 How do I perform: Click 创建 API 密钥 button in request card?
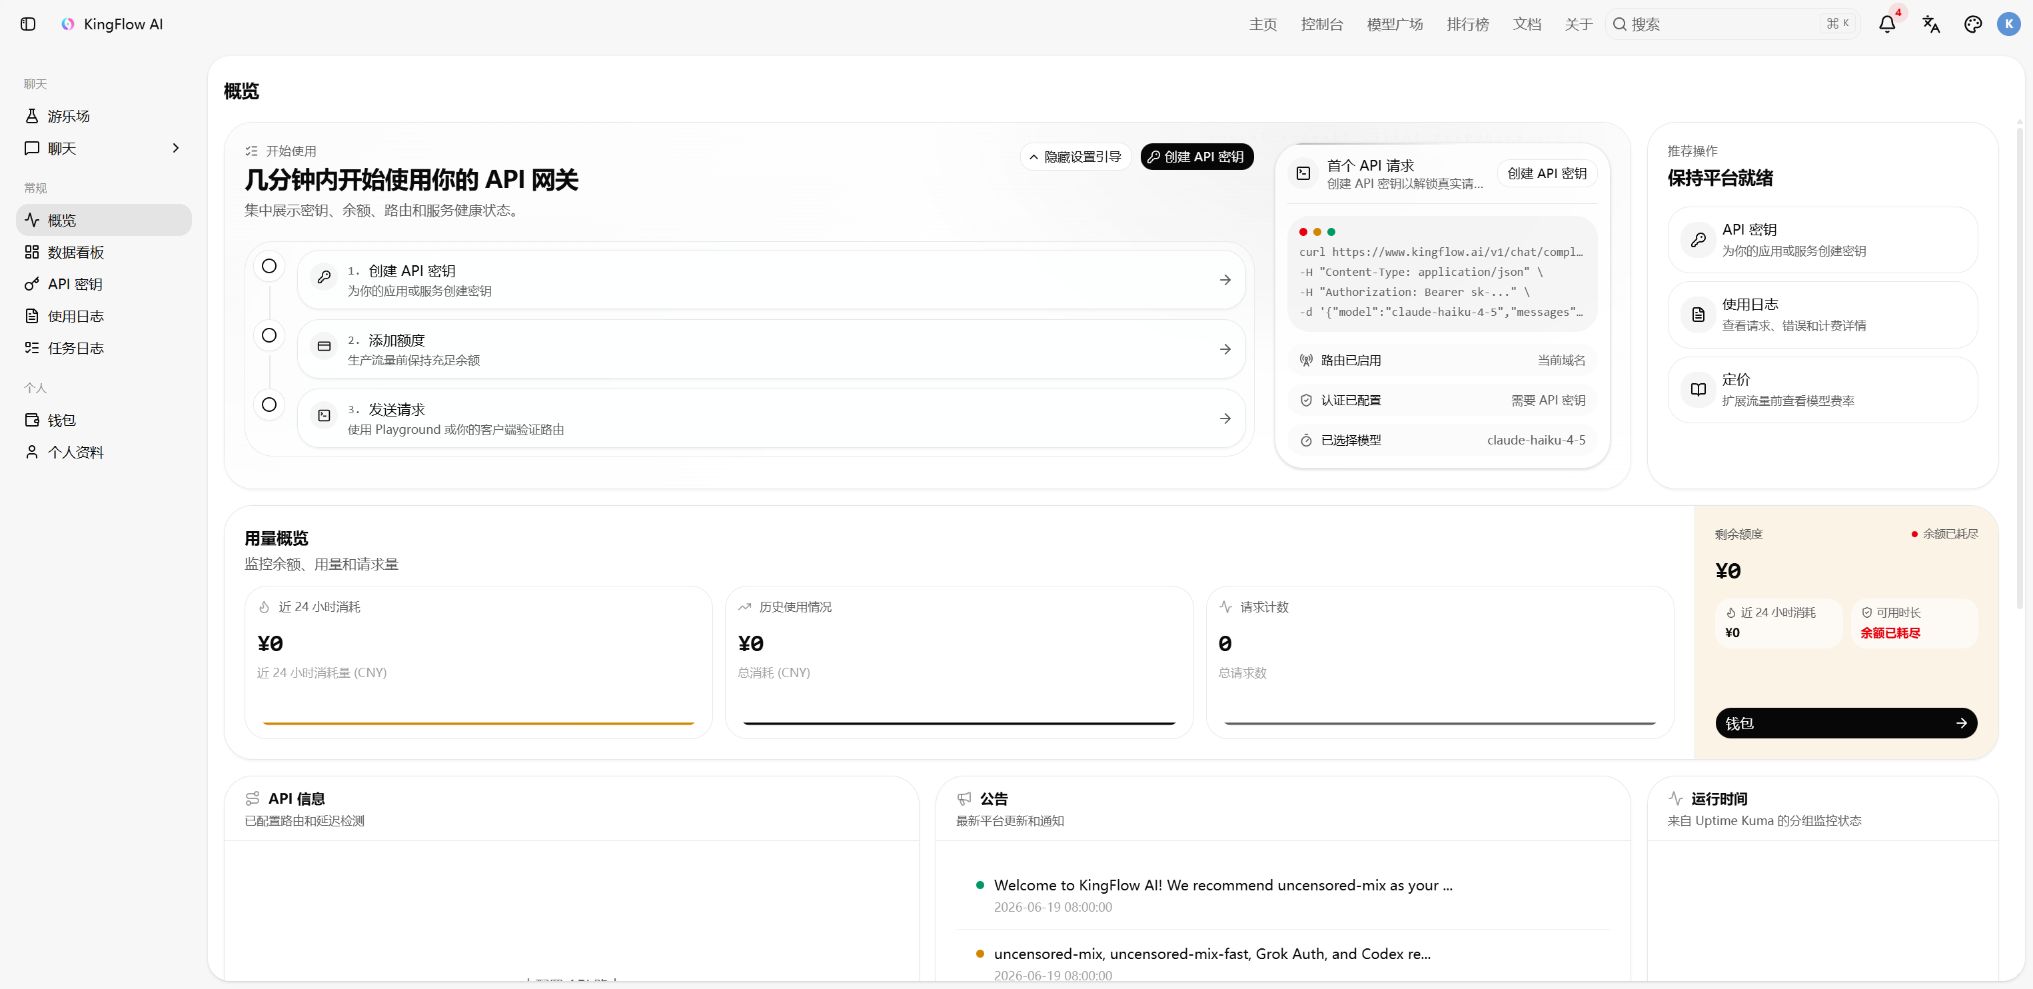tap(1547, 174)
